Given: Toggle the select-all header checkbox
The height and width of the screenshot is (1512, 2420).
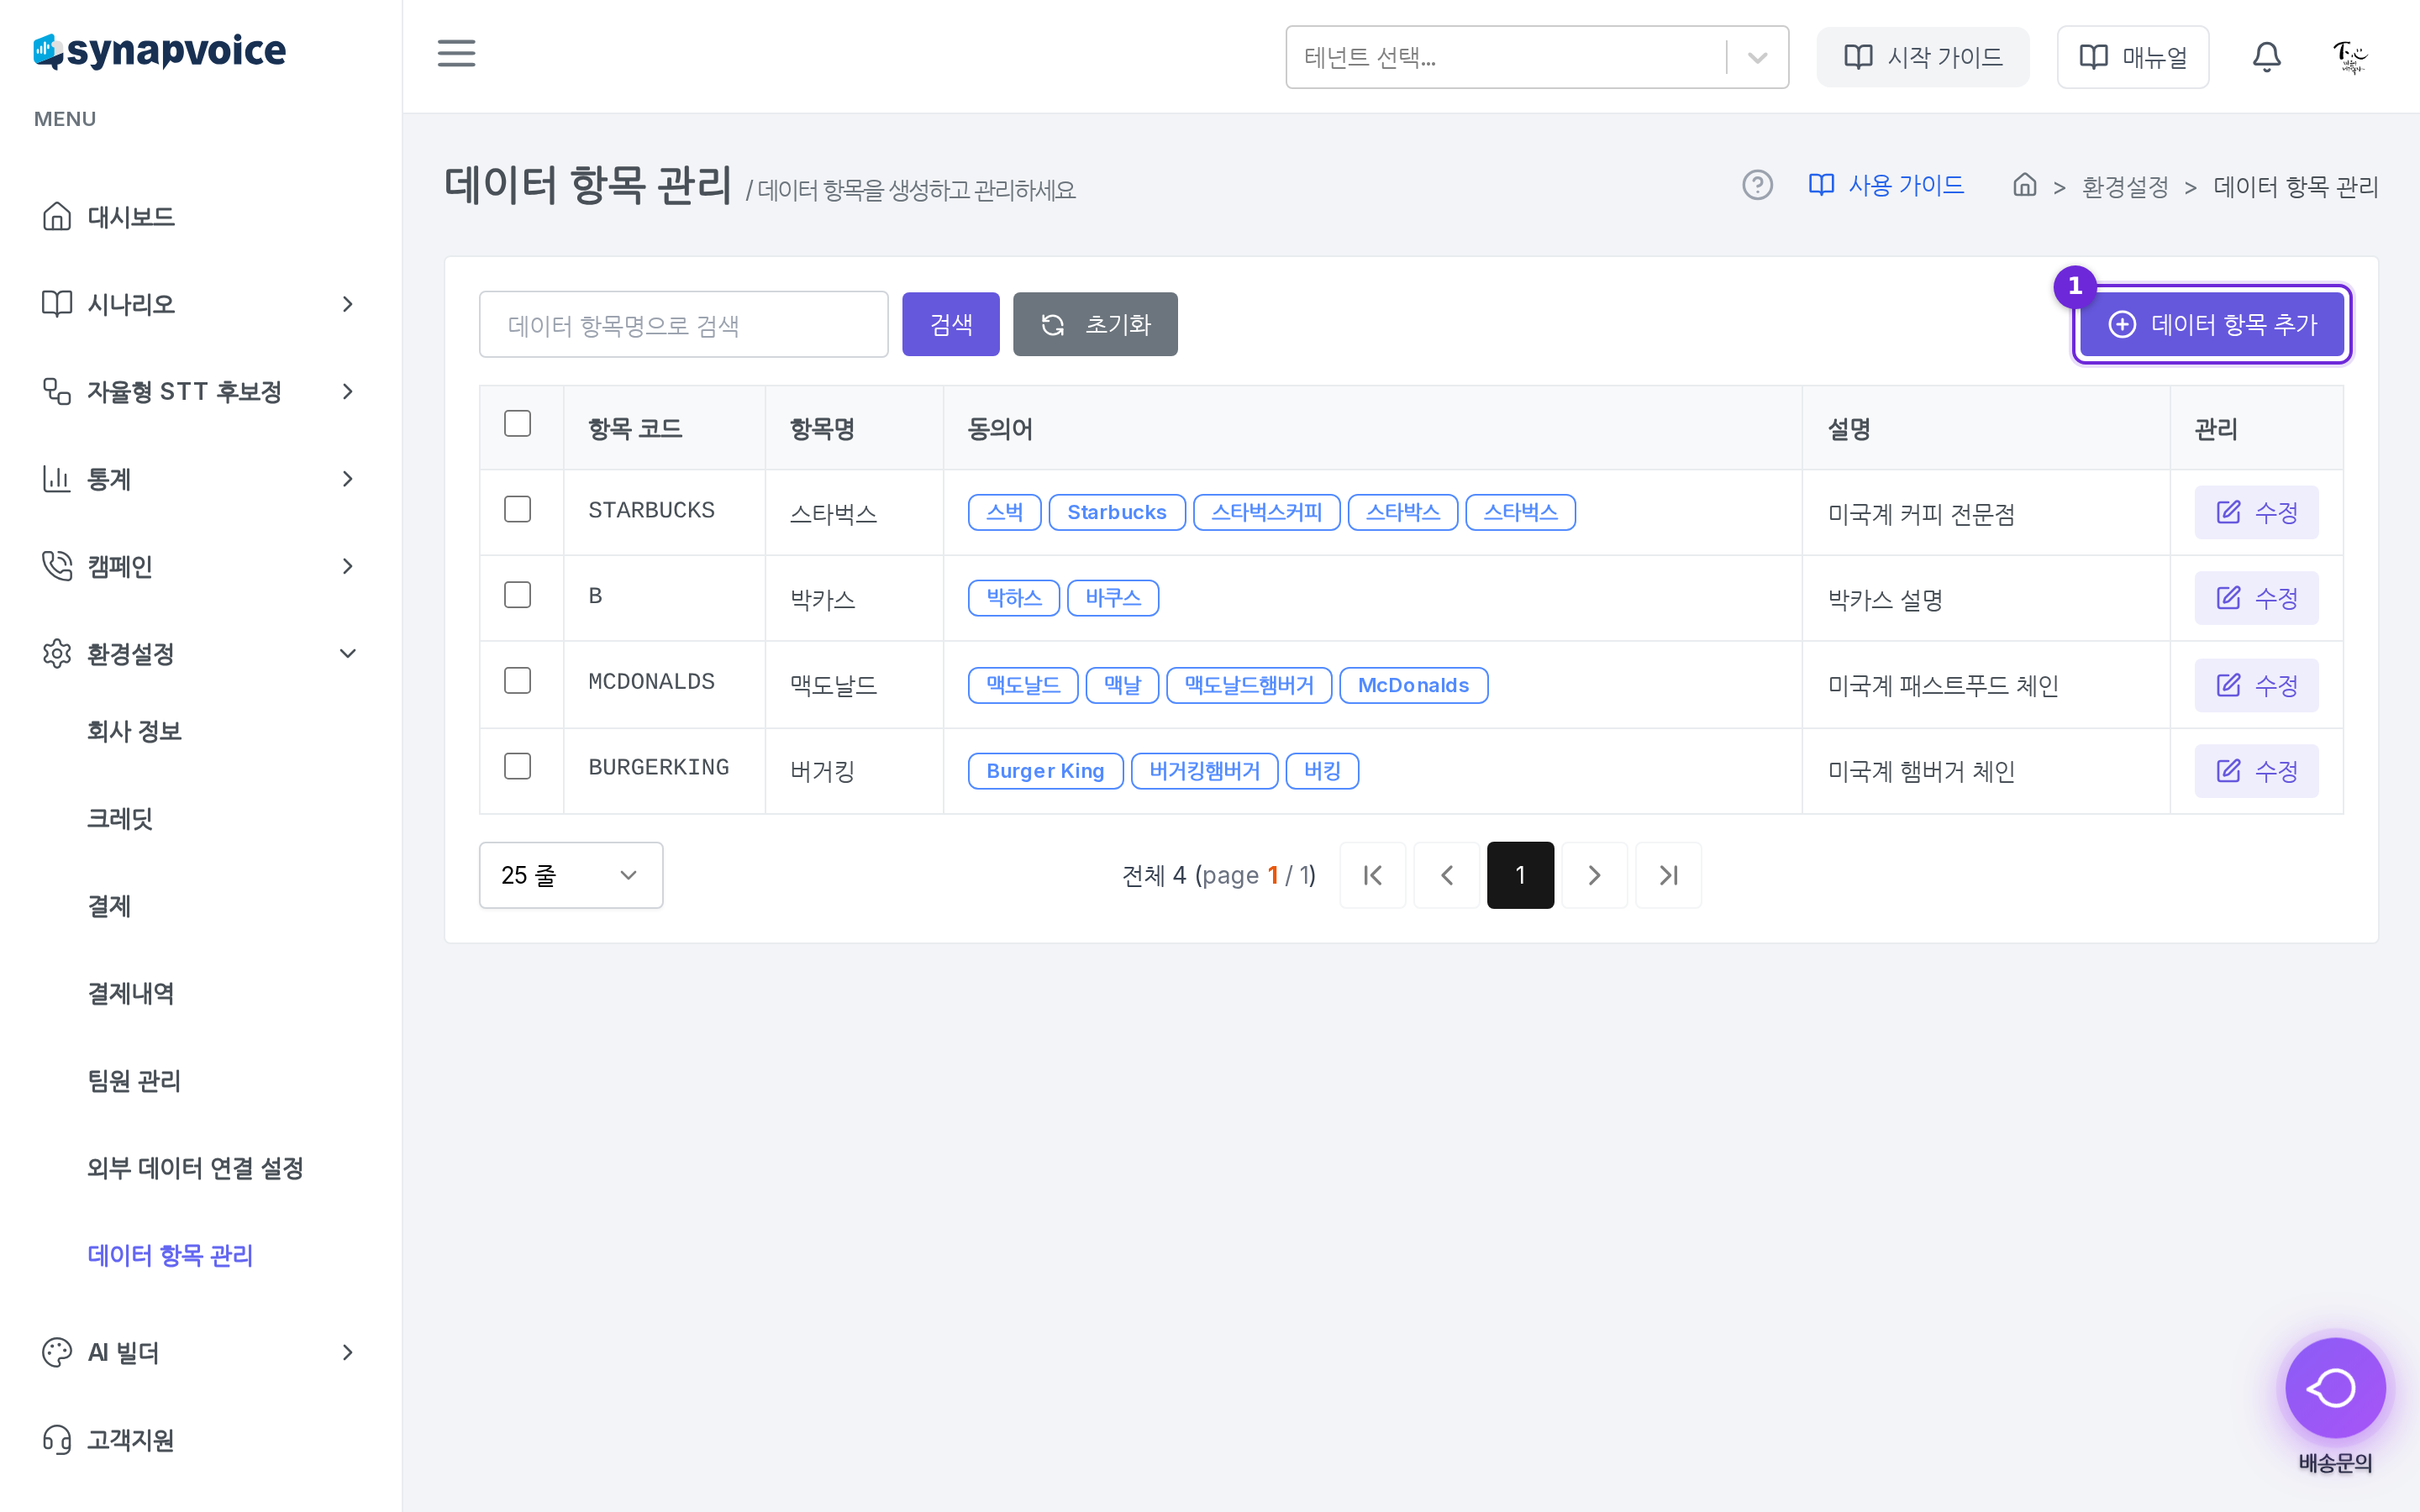Looking at the screenshot, I should [517, 423].
